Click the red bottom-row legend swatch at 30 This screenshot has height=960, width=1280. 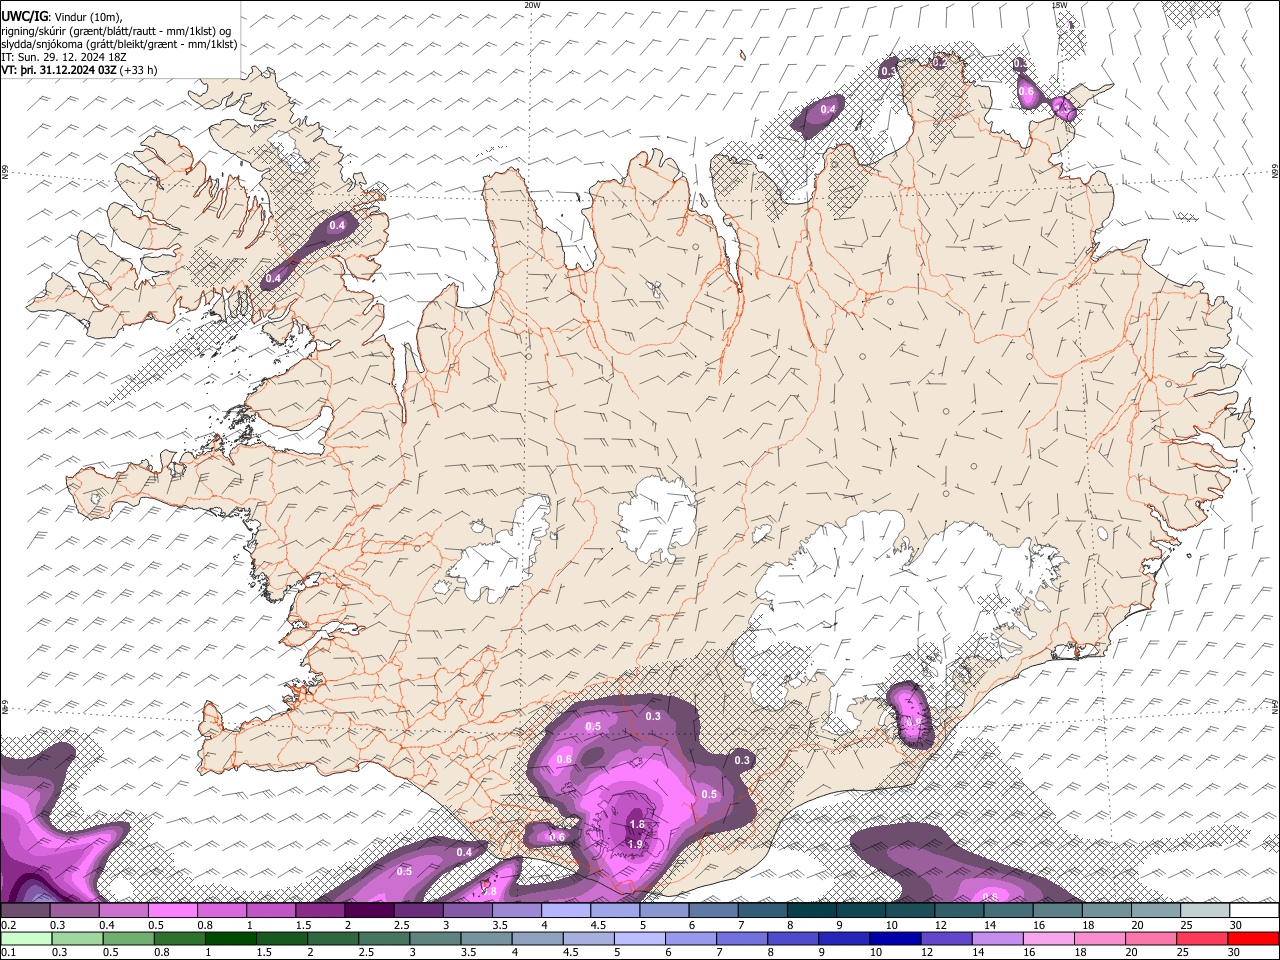1254,939
